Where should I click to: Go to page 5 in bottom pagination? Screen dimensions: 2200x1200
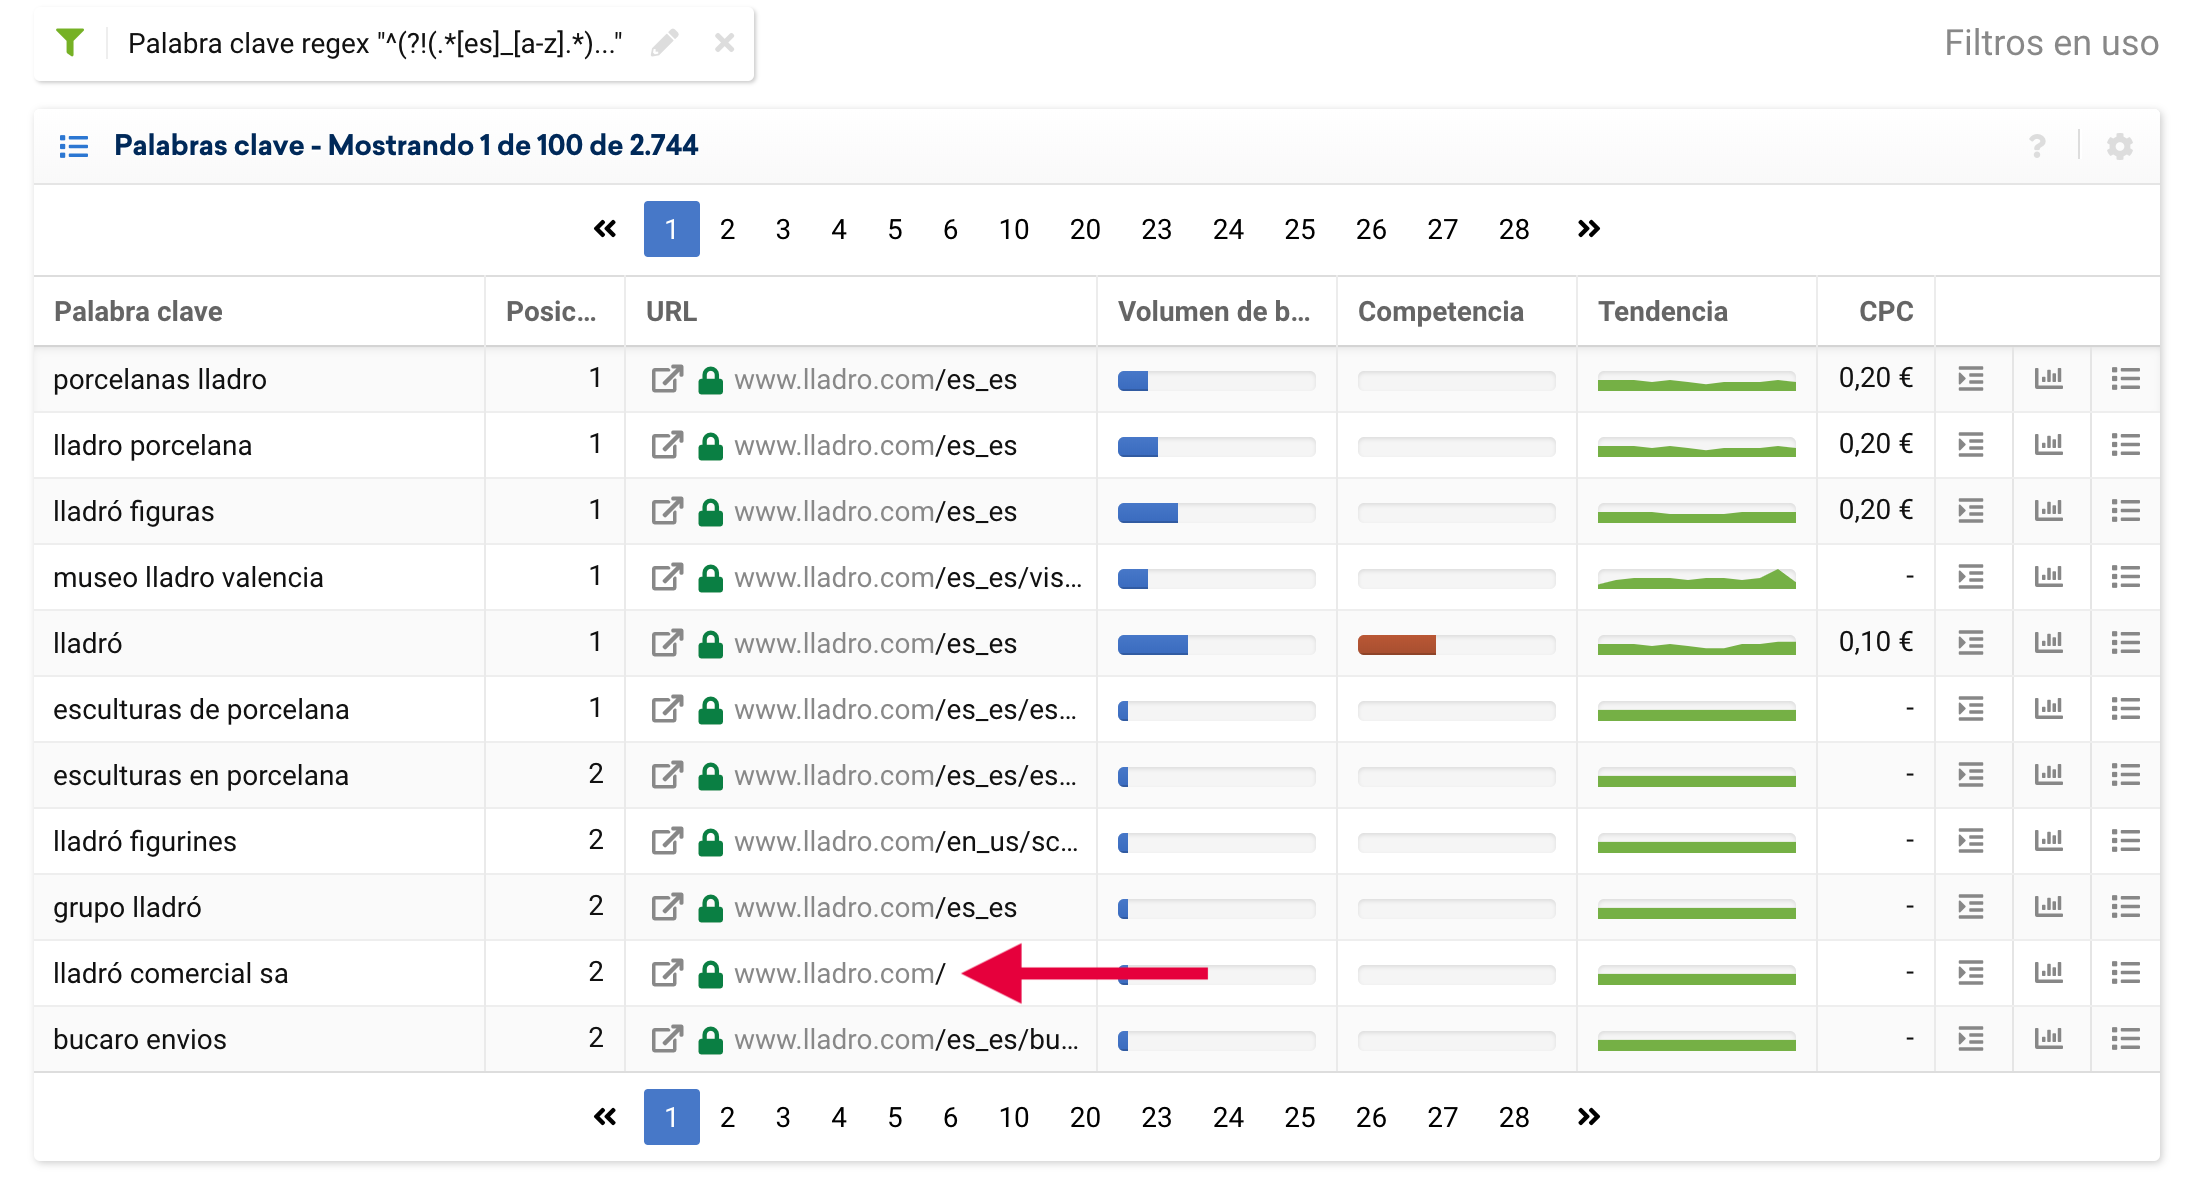(895, 1117)
